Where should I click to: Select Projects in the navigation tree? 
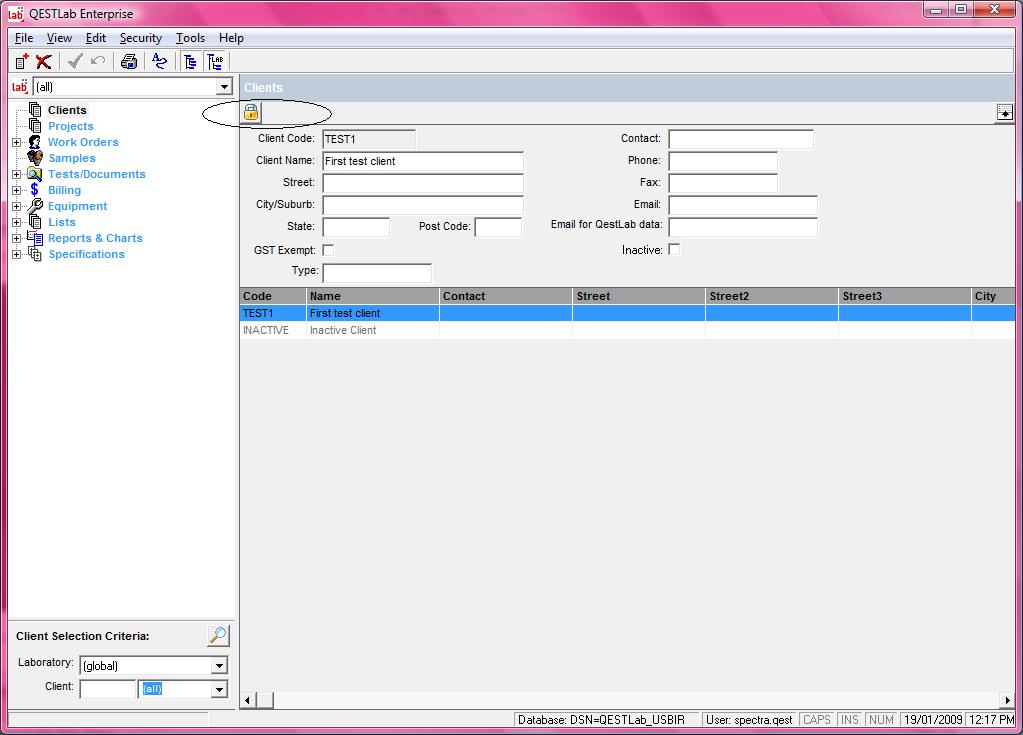(x=70, y=126)
